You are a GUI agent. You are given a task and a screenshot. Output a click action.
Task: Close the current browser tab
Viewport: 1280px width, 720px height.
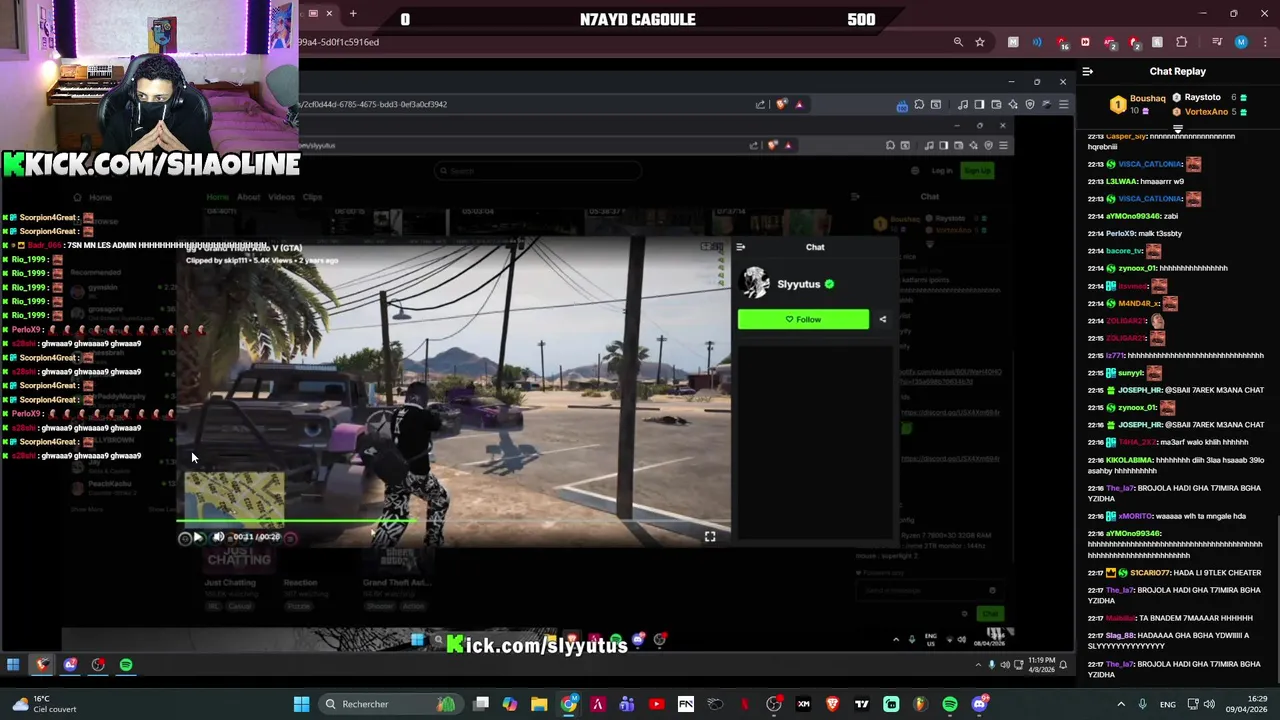pos(329,13)
